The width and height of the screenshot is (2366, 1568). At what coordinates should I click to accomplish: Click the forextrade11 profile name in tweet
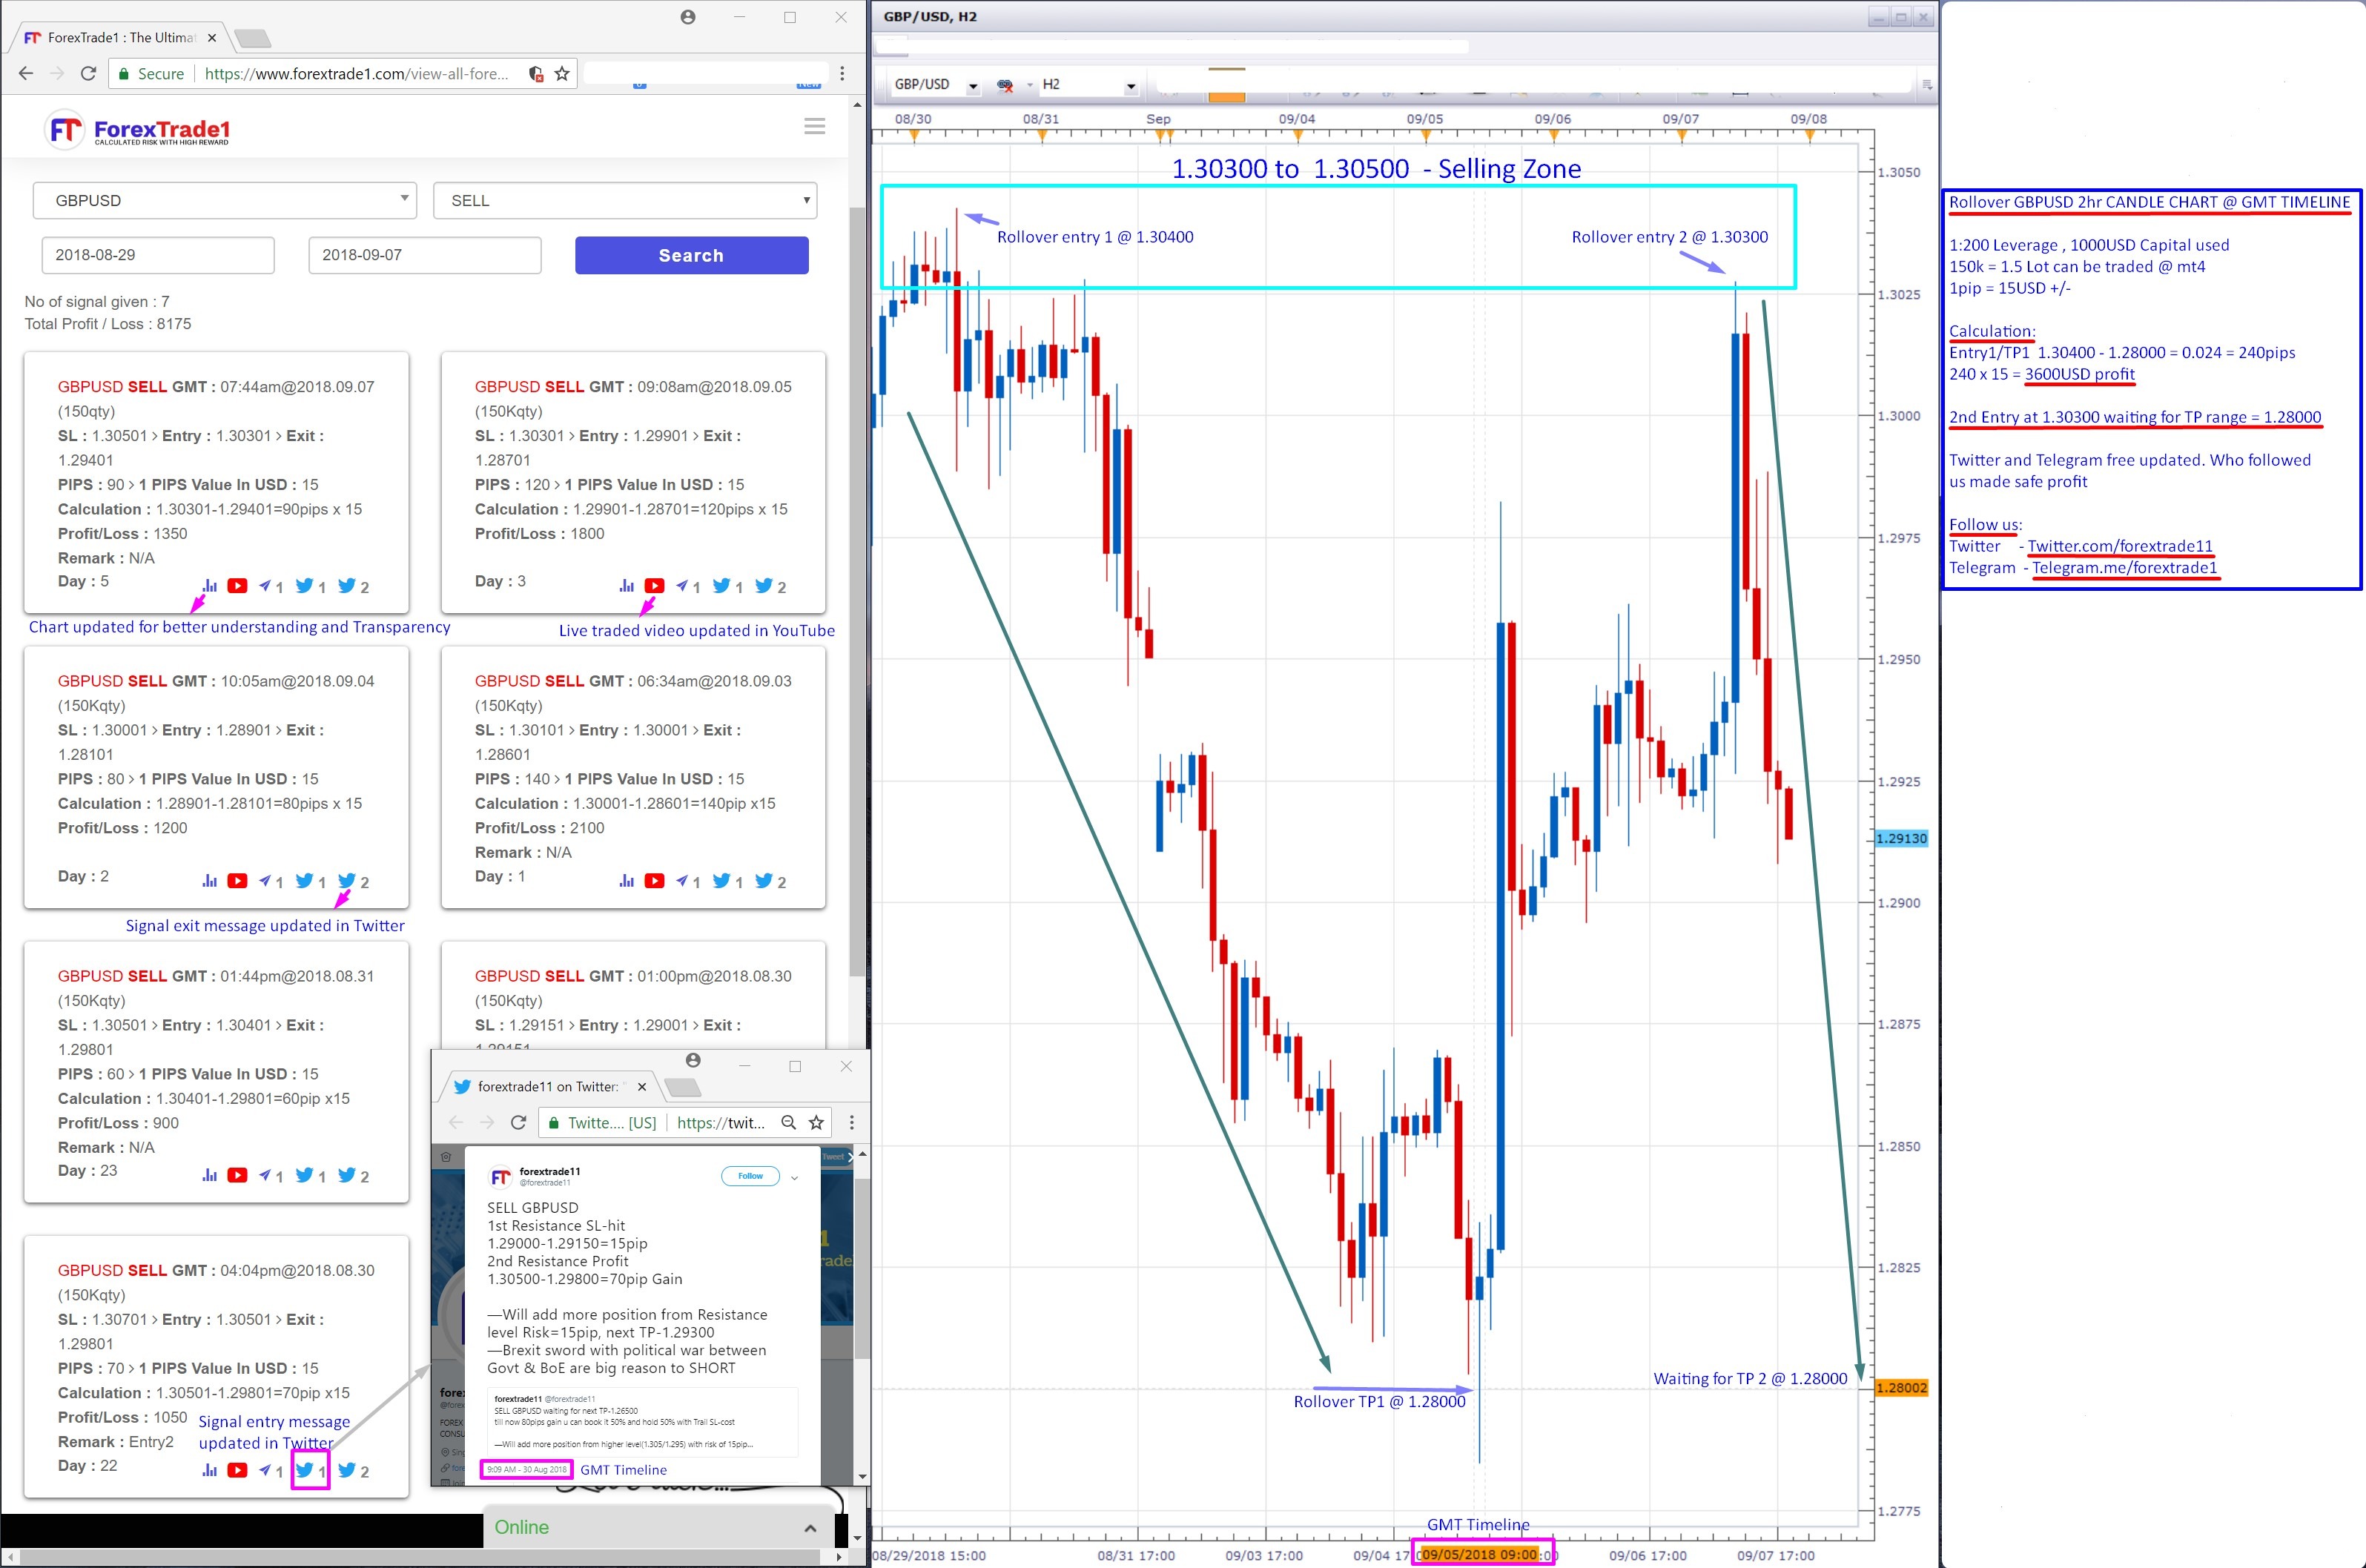point(549,1171)
